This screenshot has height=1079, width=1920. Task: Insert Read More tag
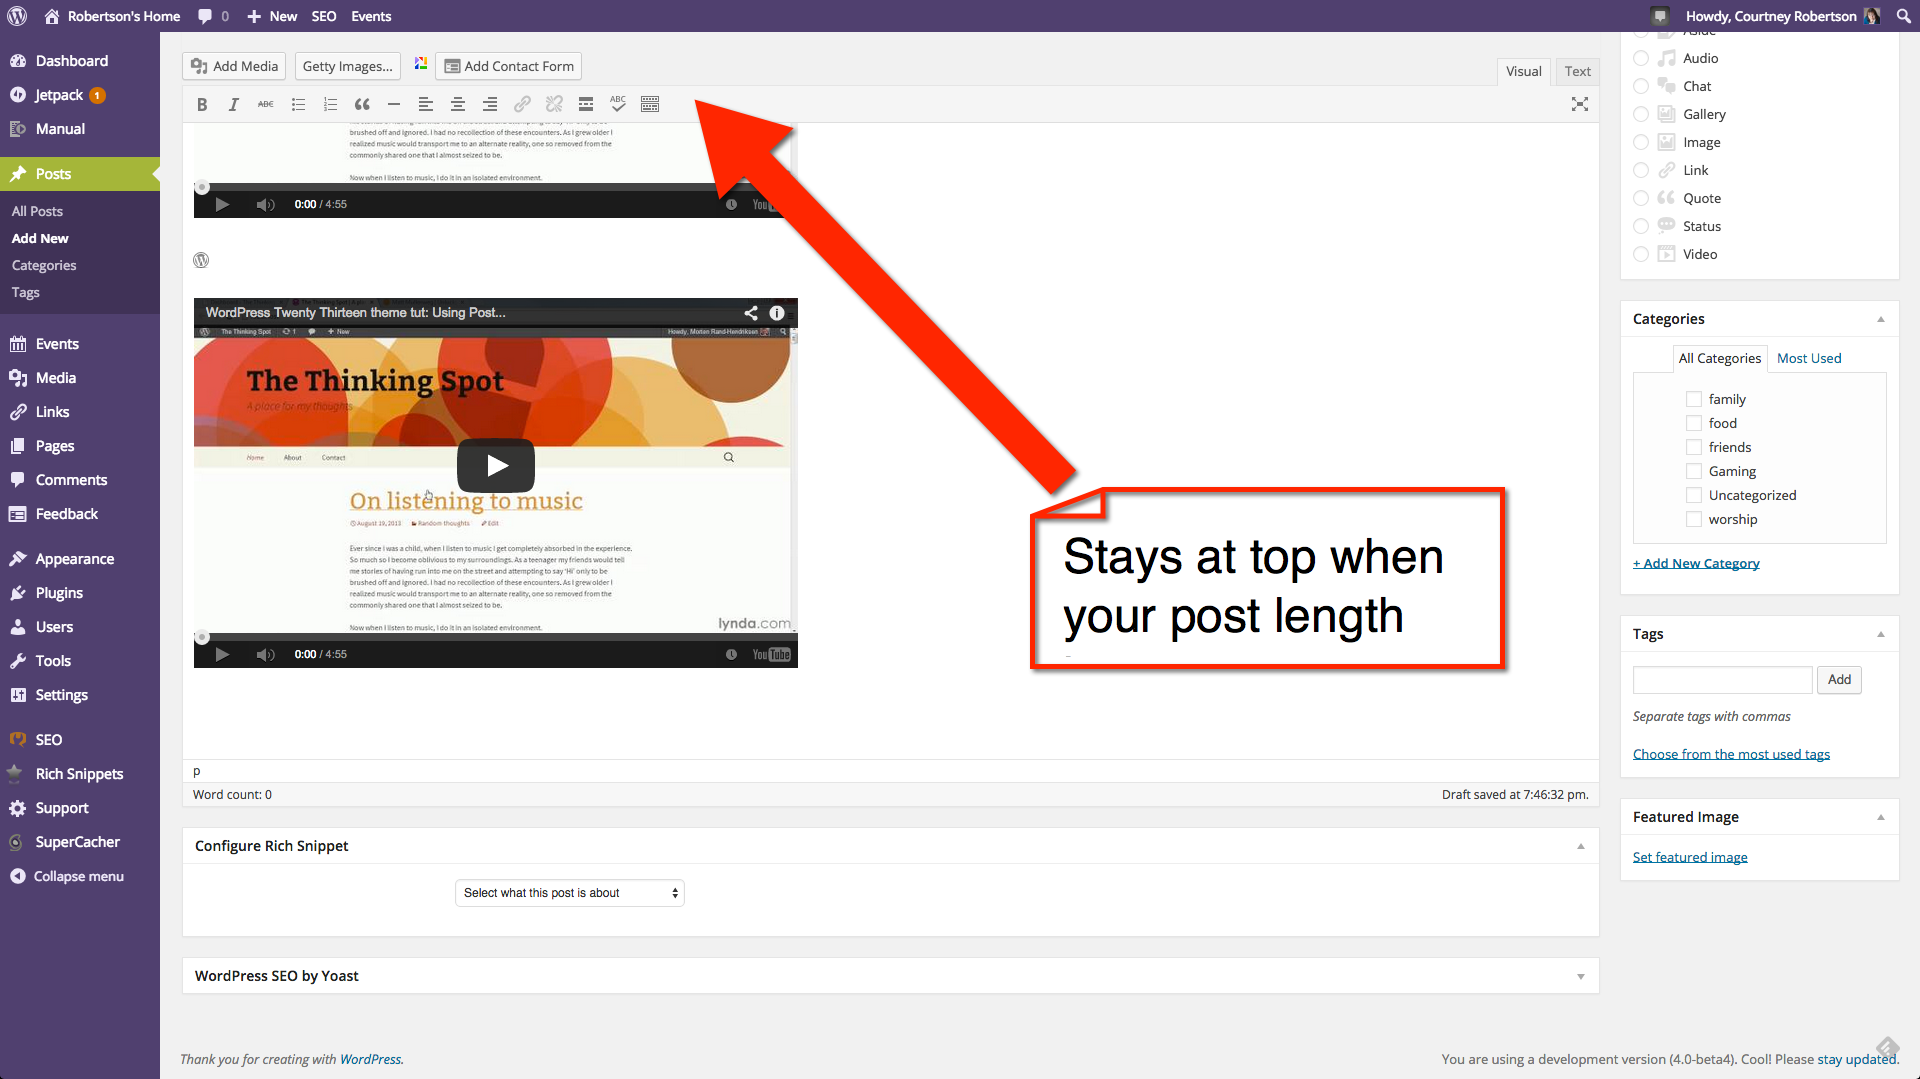coord(586,104)
